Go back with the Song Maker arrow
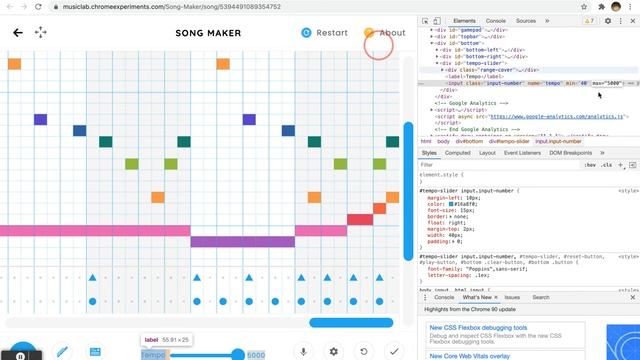This screenshot has width=640, height=360. (18, 33)
